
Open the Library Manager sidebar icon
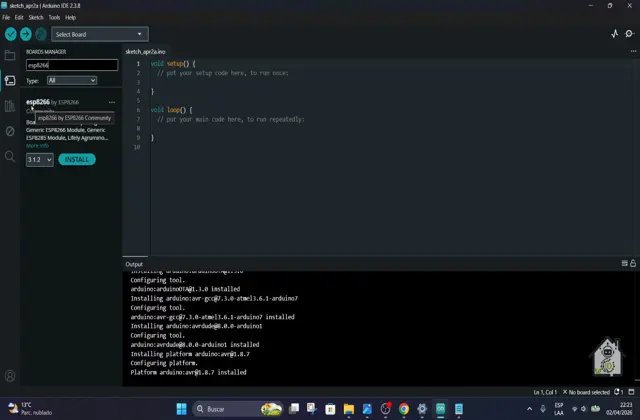pos(10,106)
